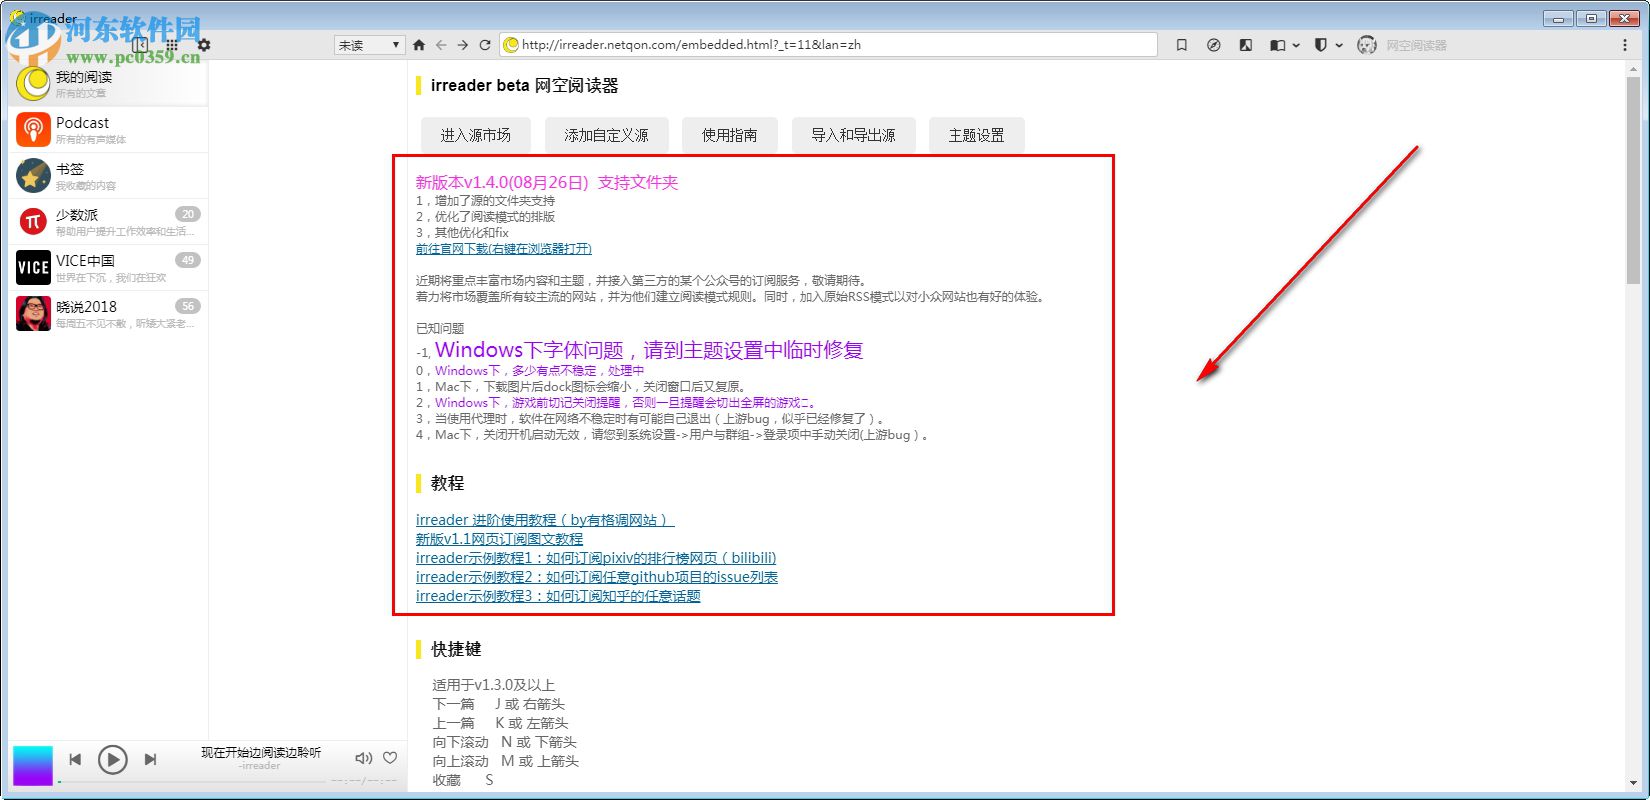
Task: Click the Windows下字体问题 notice text
Action: [649, 350]
